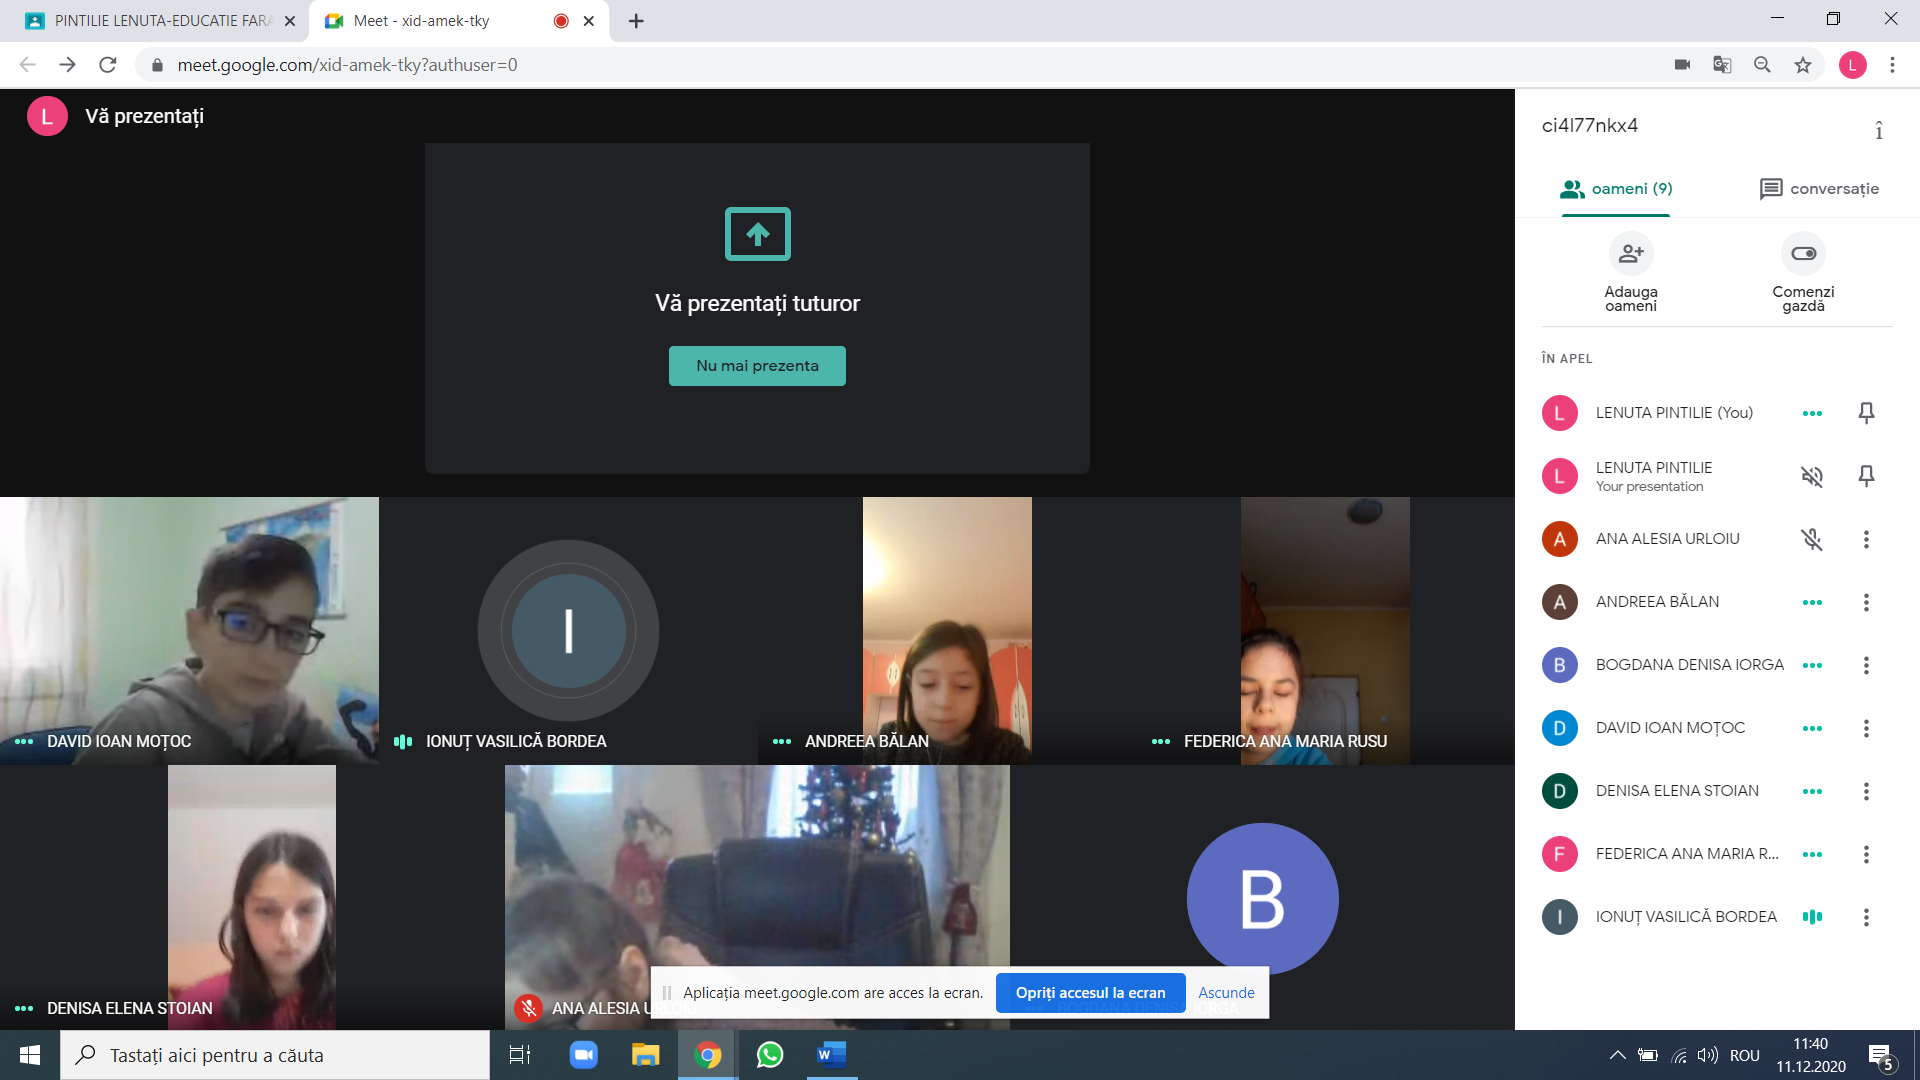The image size is (1920, 1080).
Task: Open meeting info icon in side panel
Action: click(1879, 130)
